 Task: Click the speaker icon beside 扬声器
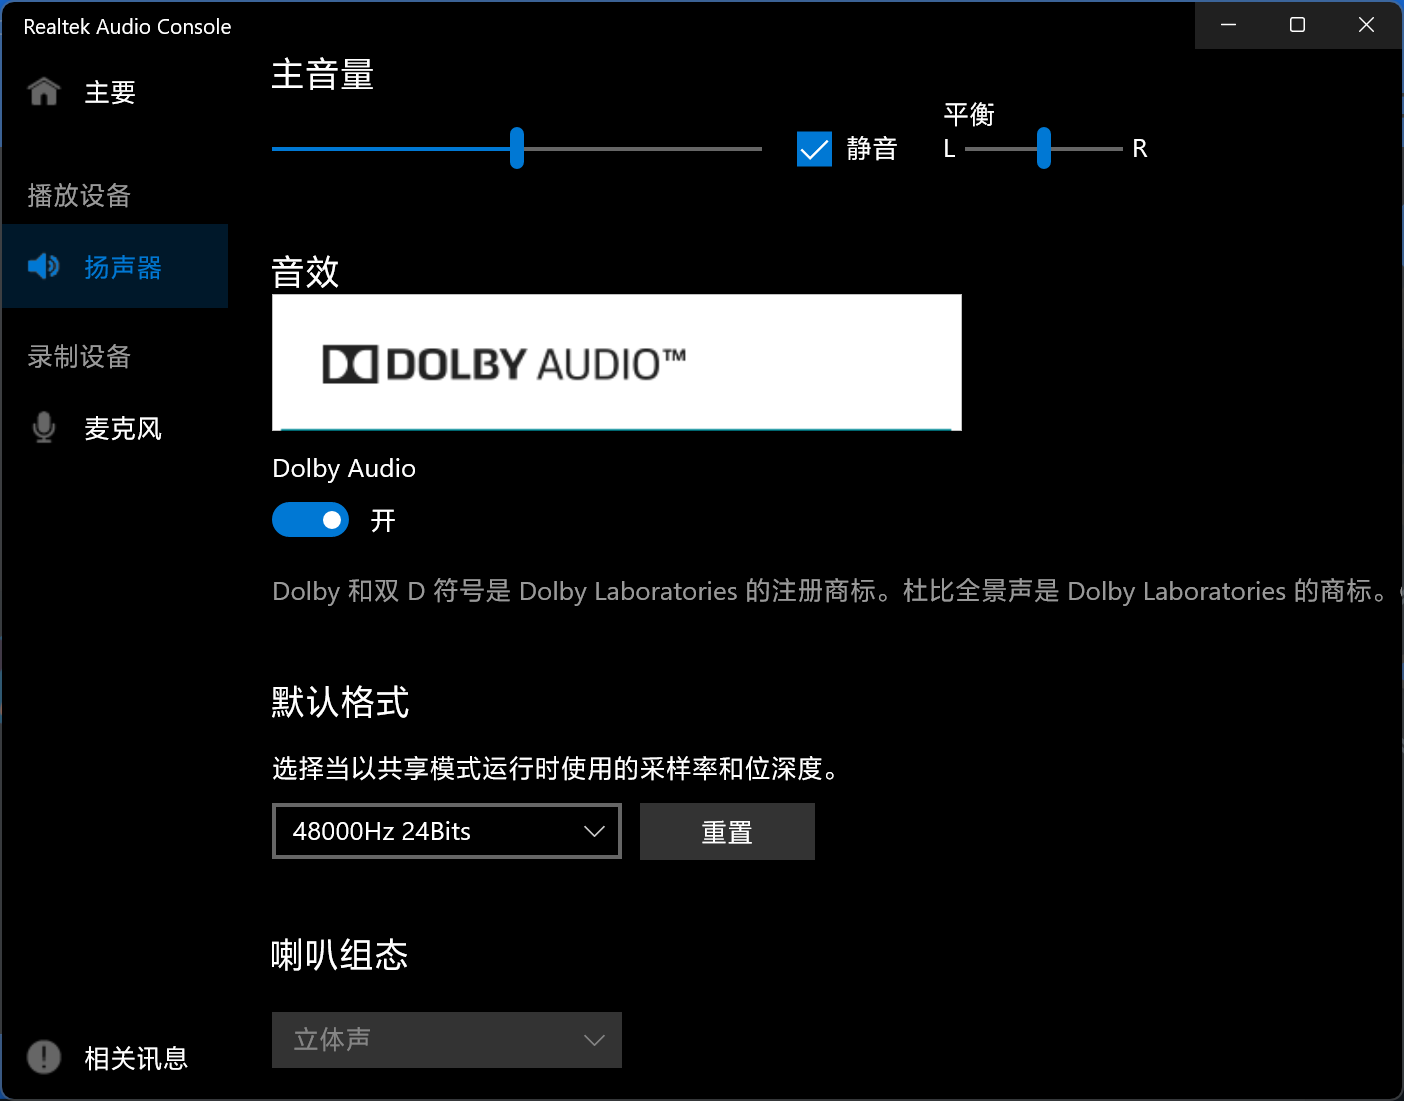(44, 266)
